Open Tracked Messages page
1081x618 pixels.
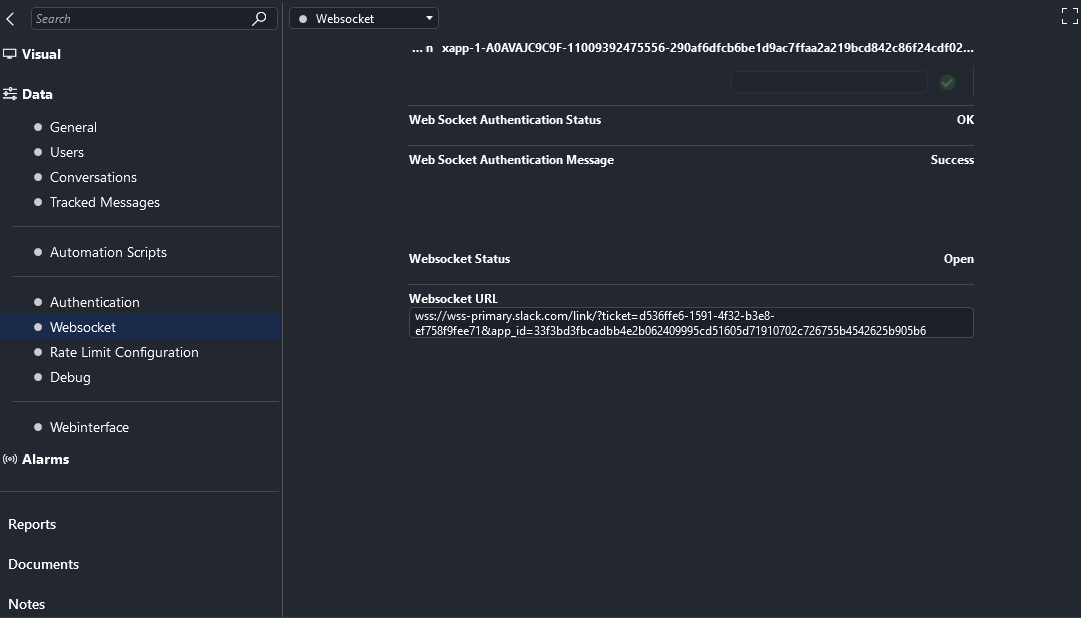(x=105, y=202)
